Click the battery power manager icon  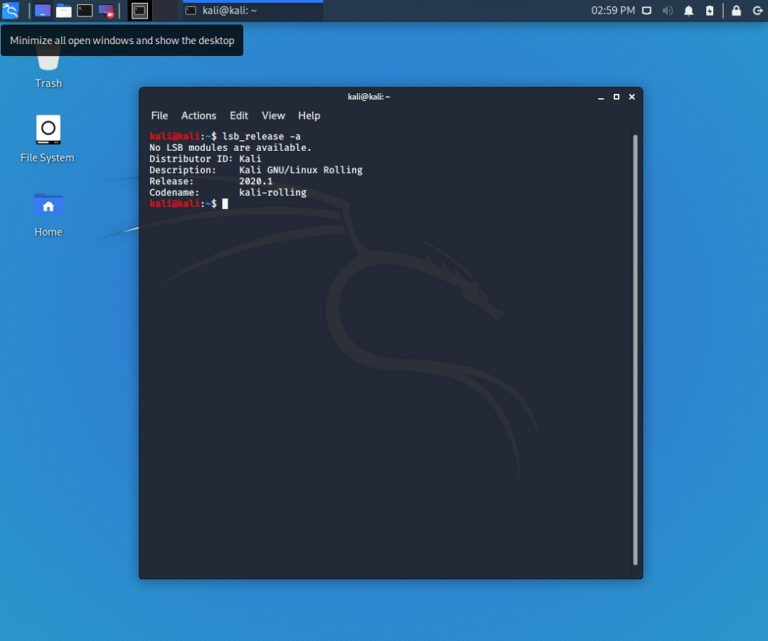coord(710,10)
